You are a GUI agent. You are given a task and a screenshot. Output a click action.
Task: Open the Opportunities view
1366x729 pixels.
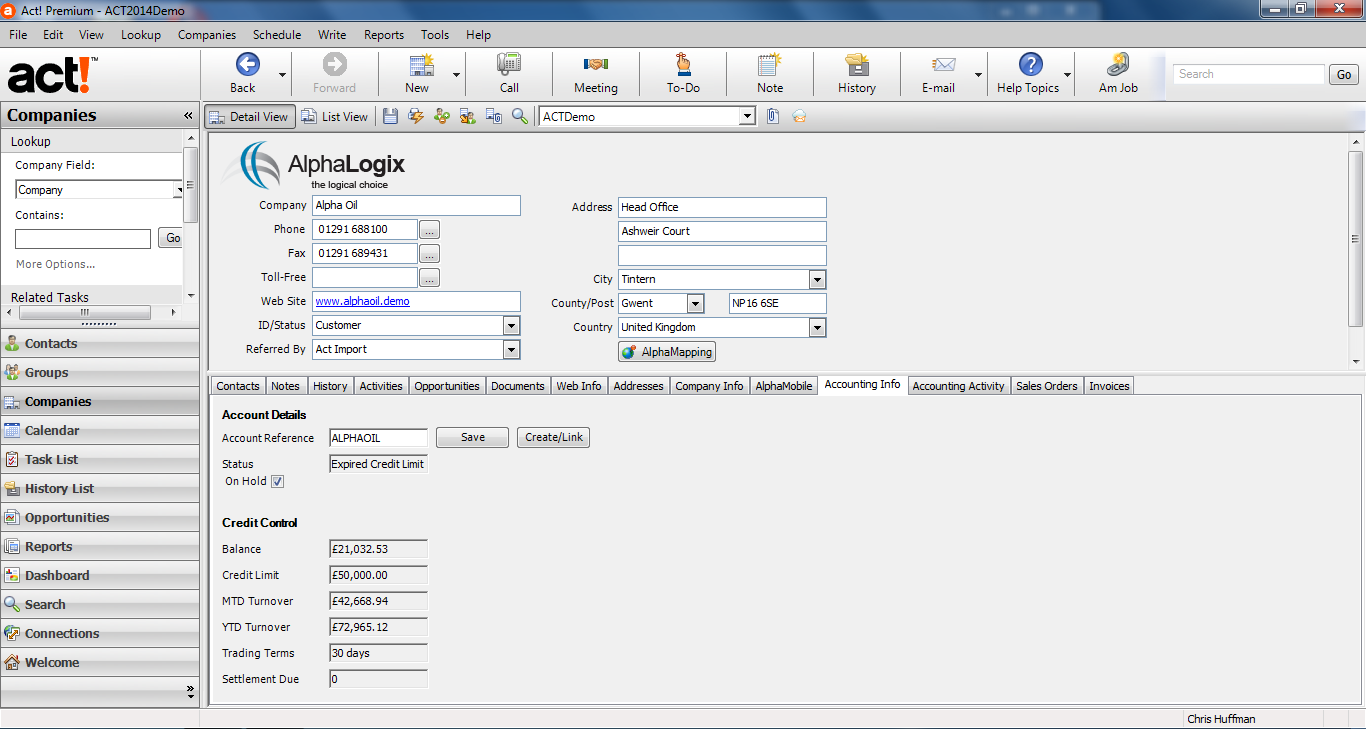[100, 517]
